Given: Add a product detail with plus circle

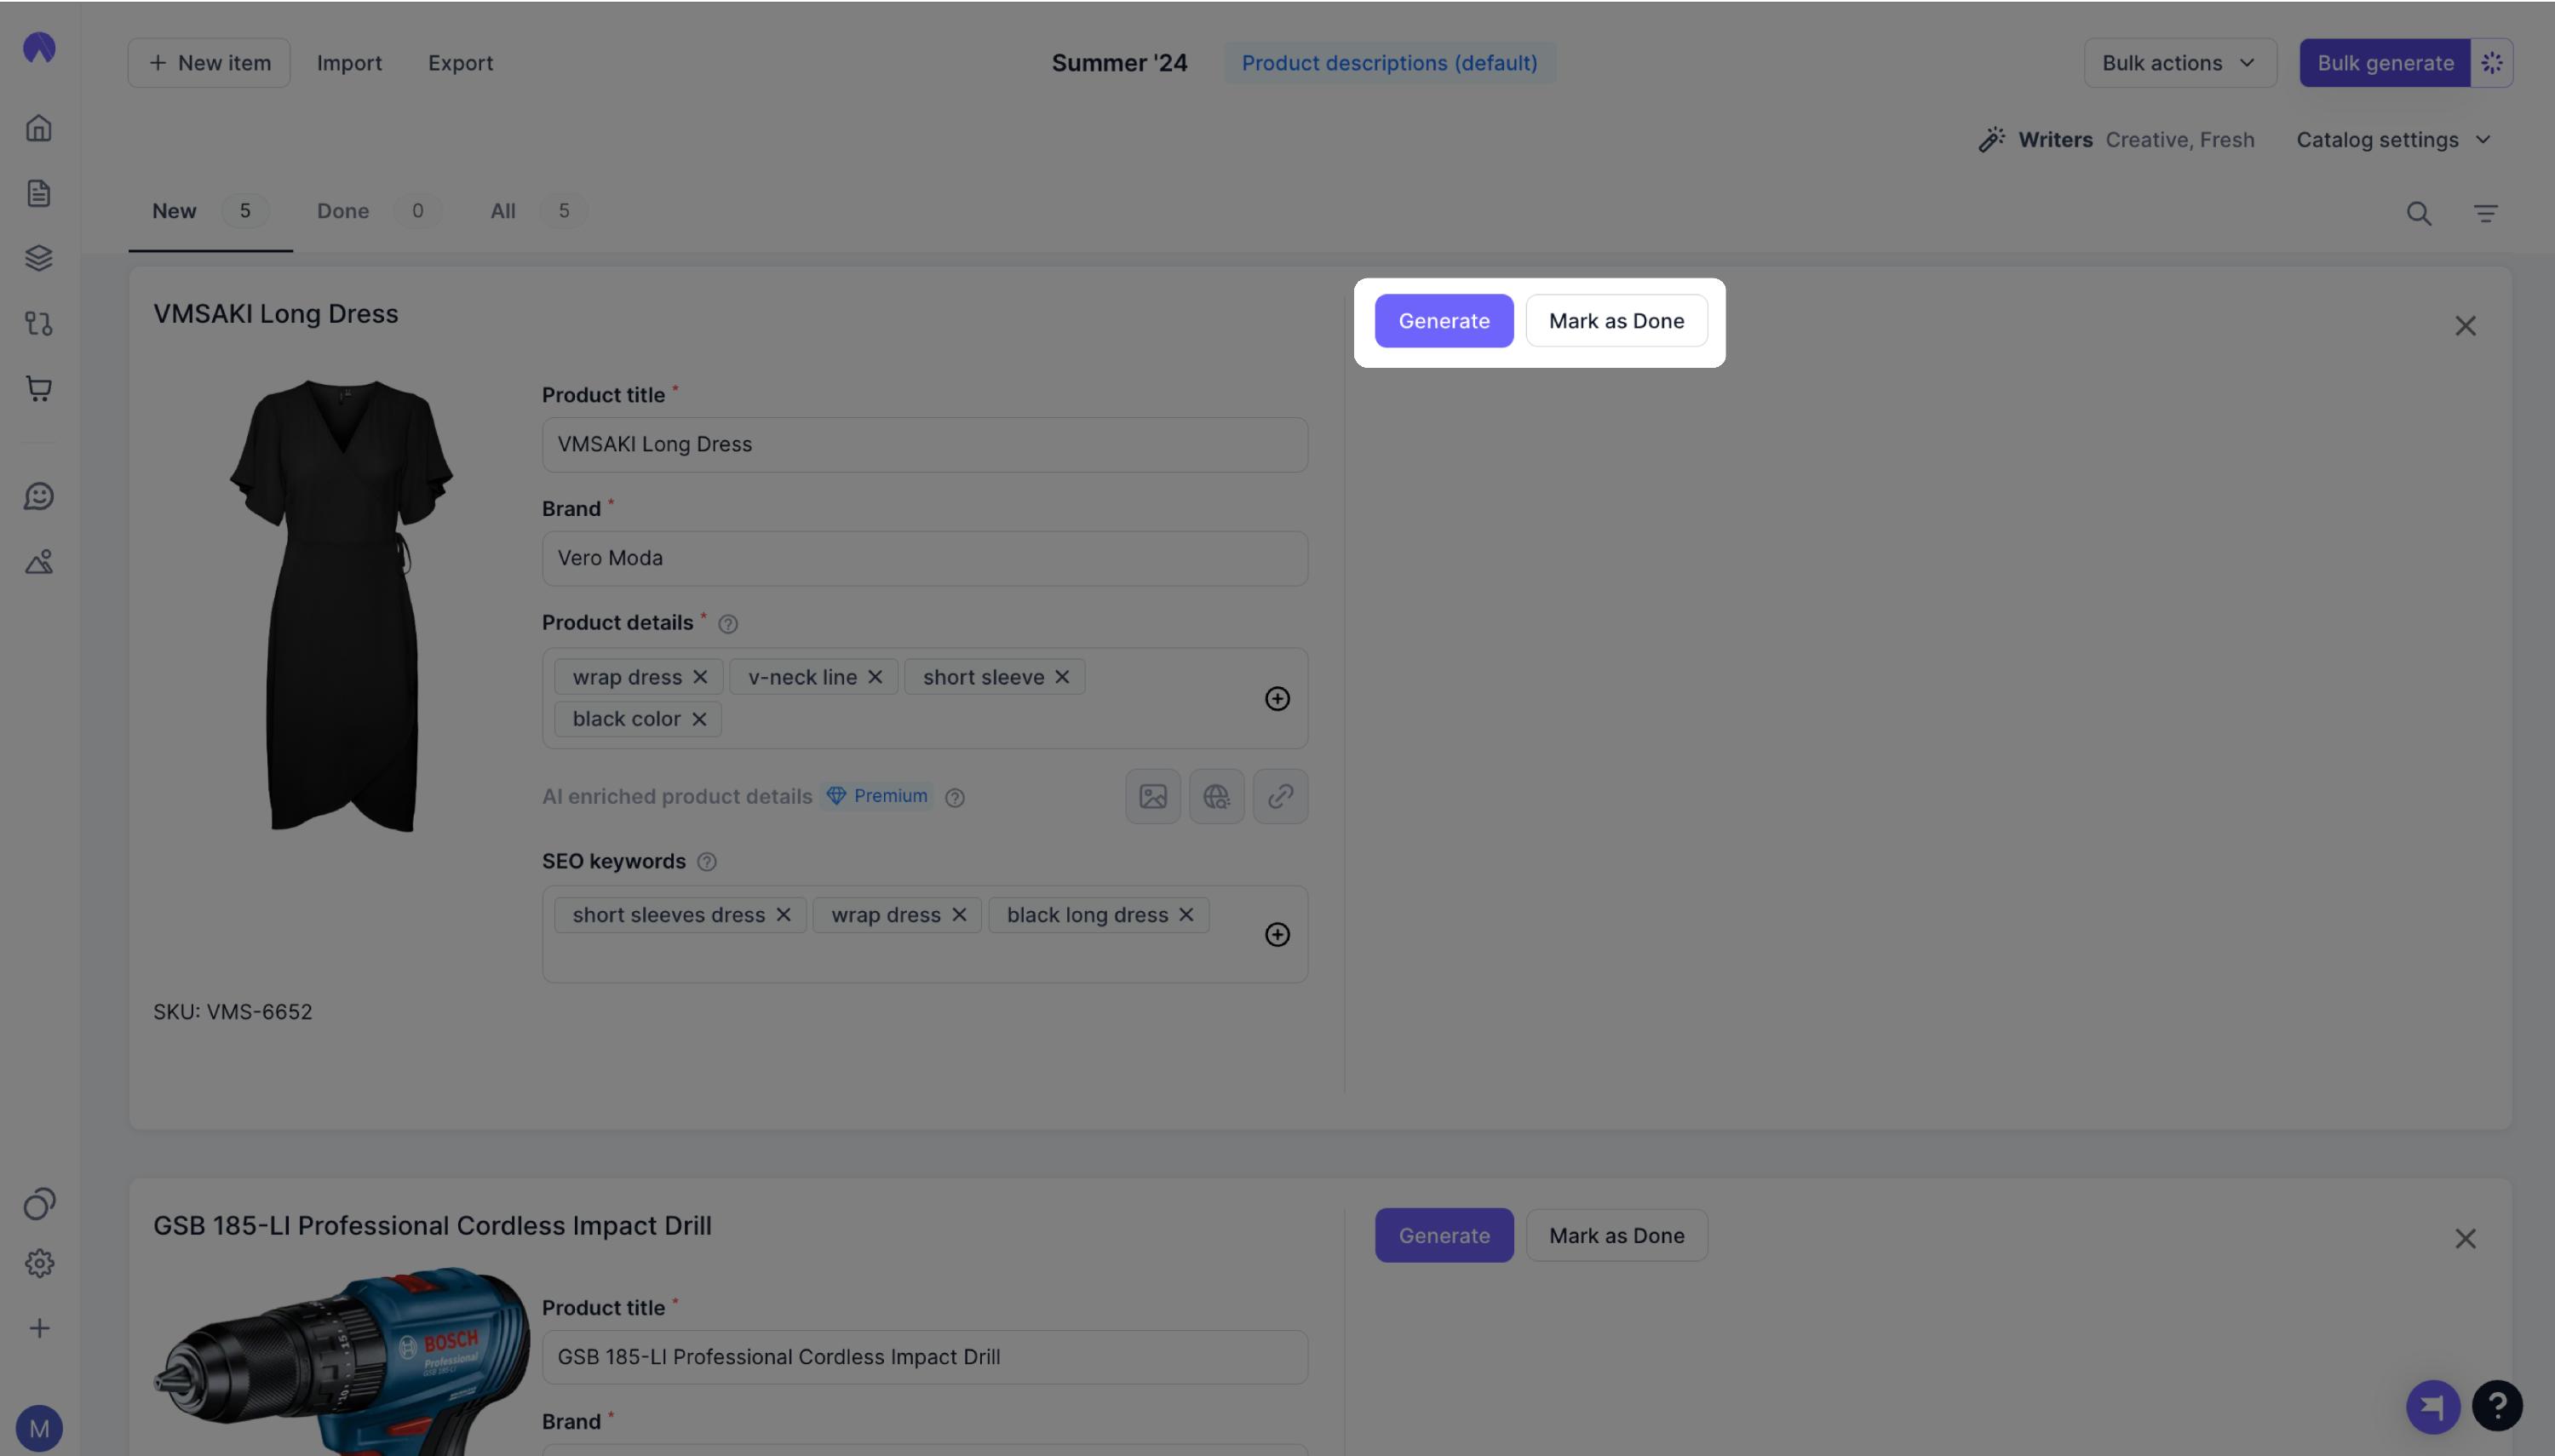Looking at the screenshot, I should coord(1277,698).
